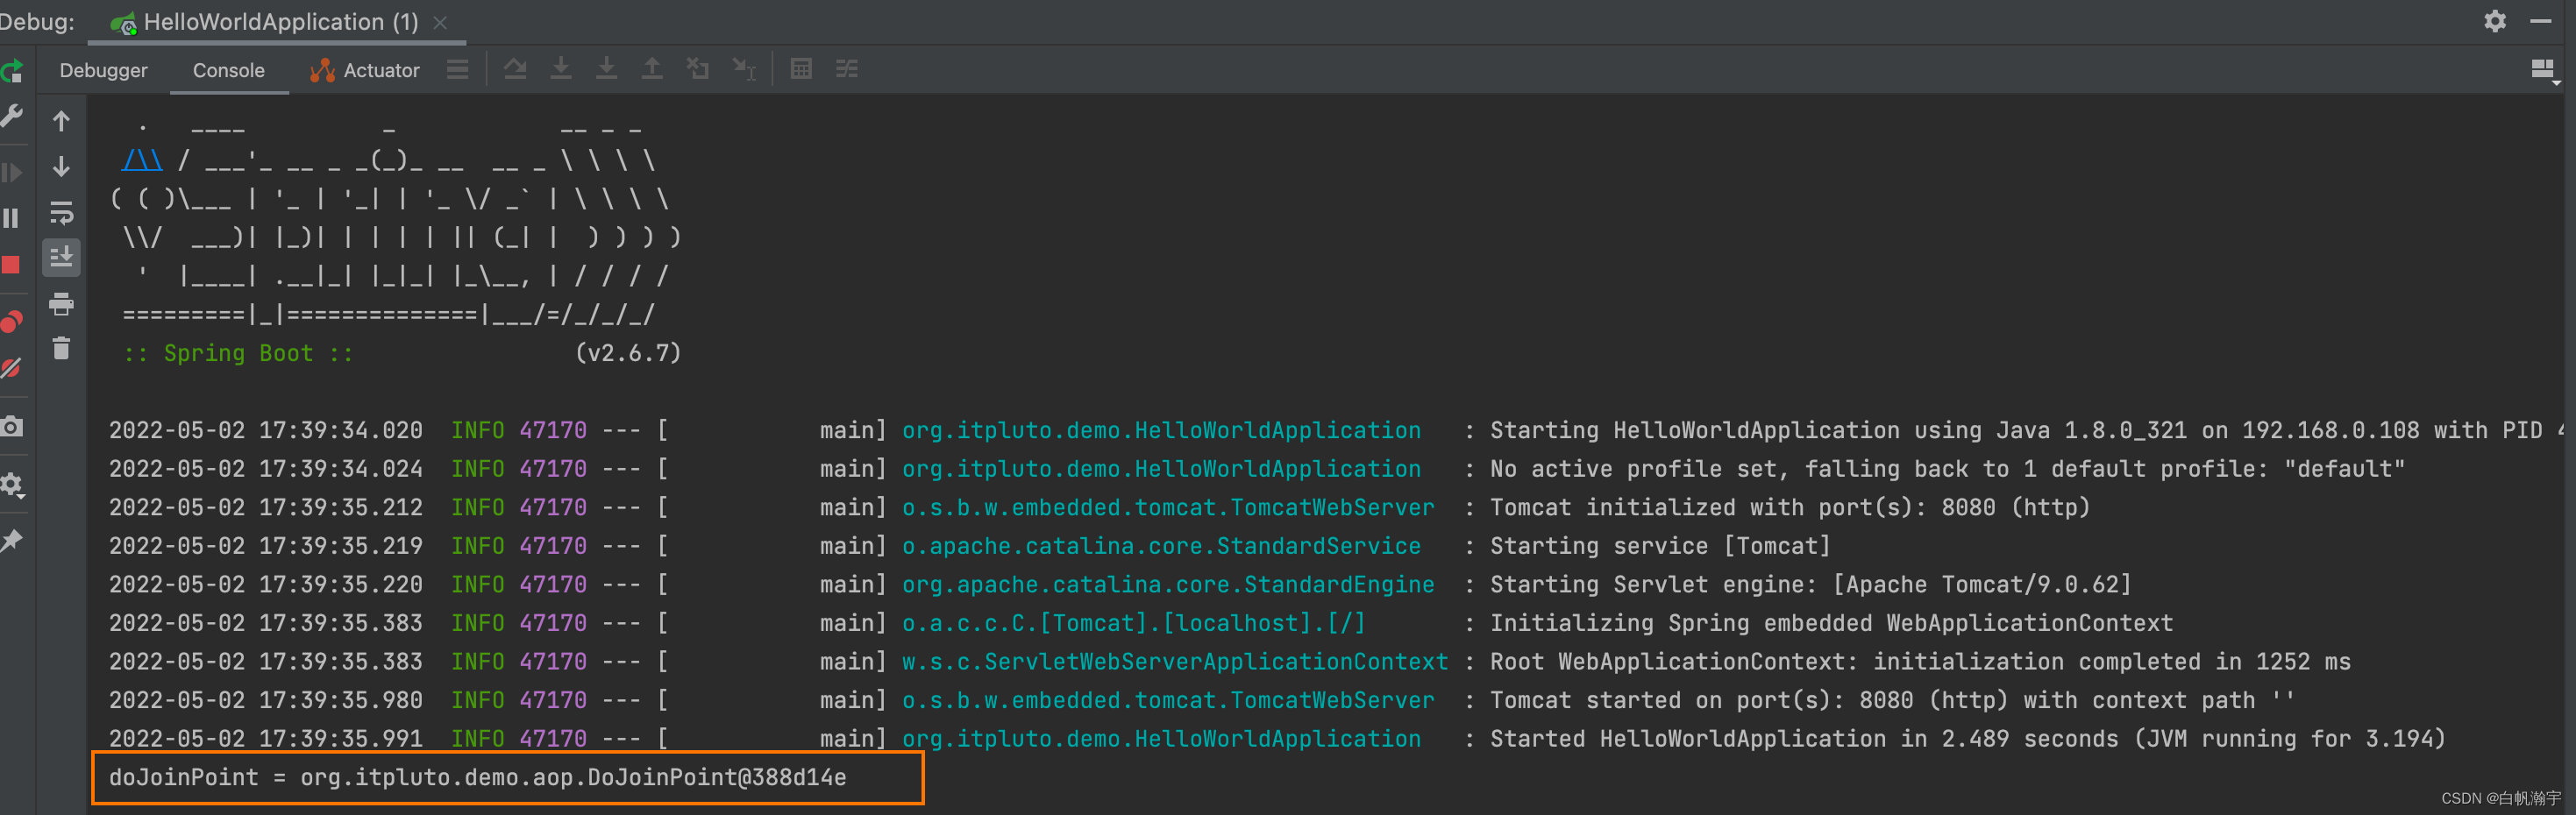2576x815 pixels.
Task: Open the Actuator tab
Action: click(x=364, y=70)
